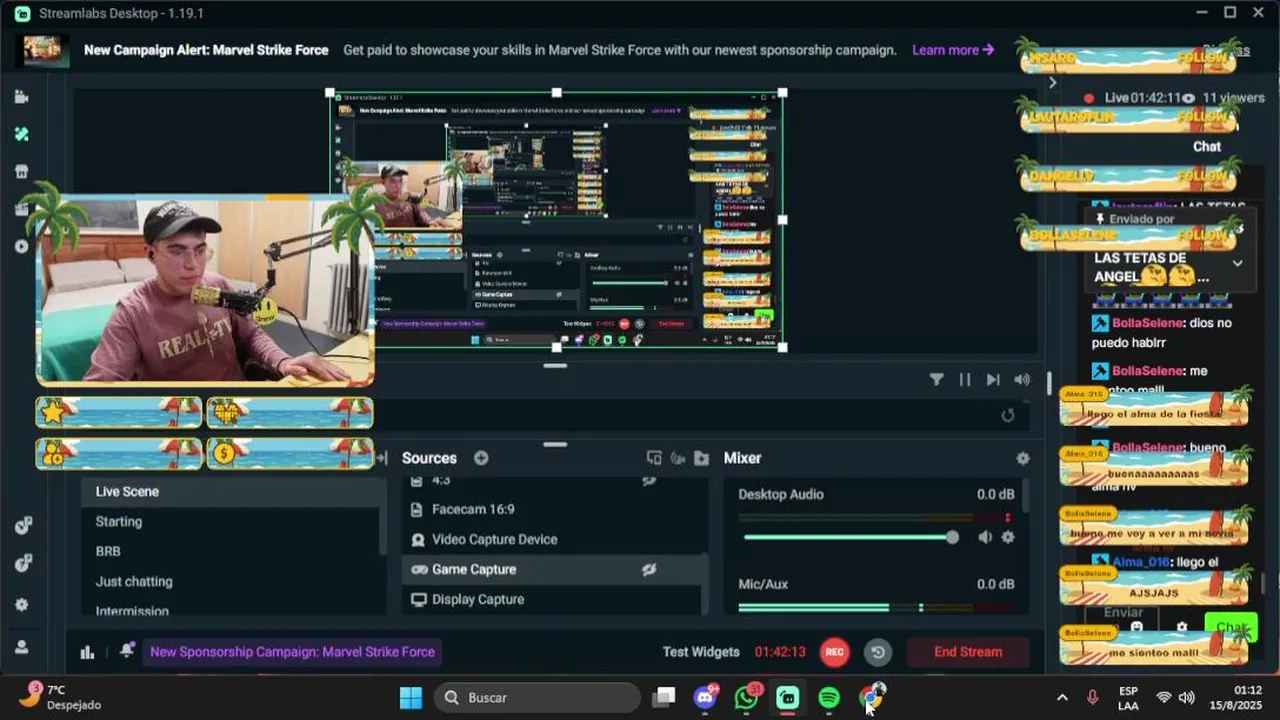Open Spotify from the taskbar

tap(829, 697)
